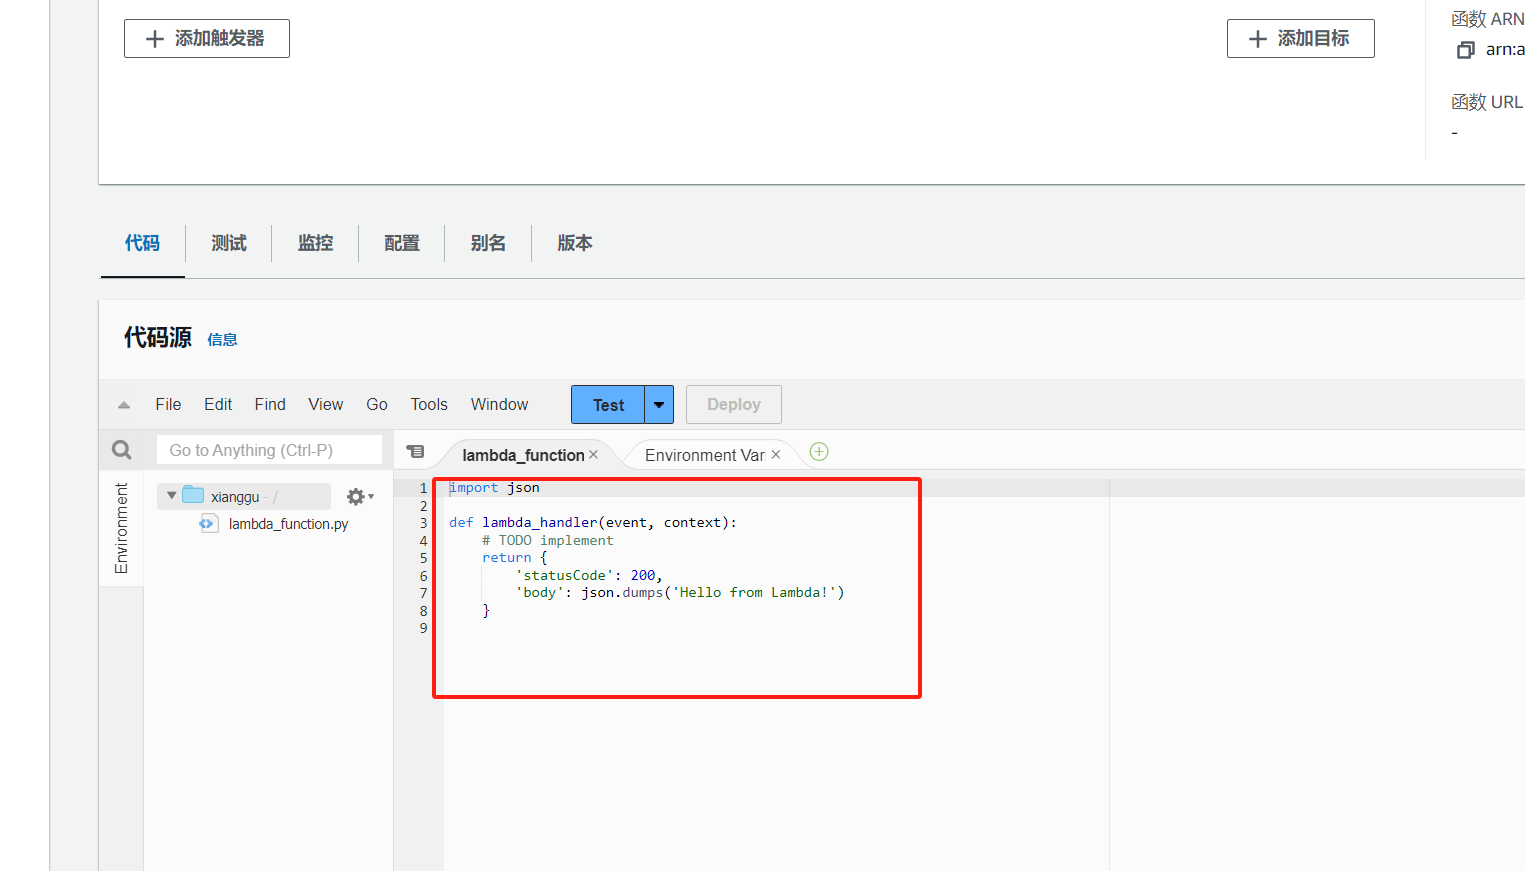
Task: Collapse the xianggu folder tree arrow
Action: click(172, 496)
